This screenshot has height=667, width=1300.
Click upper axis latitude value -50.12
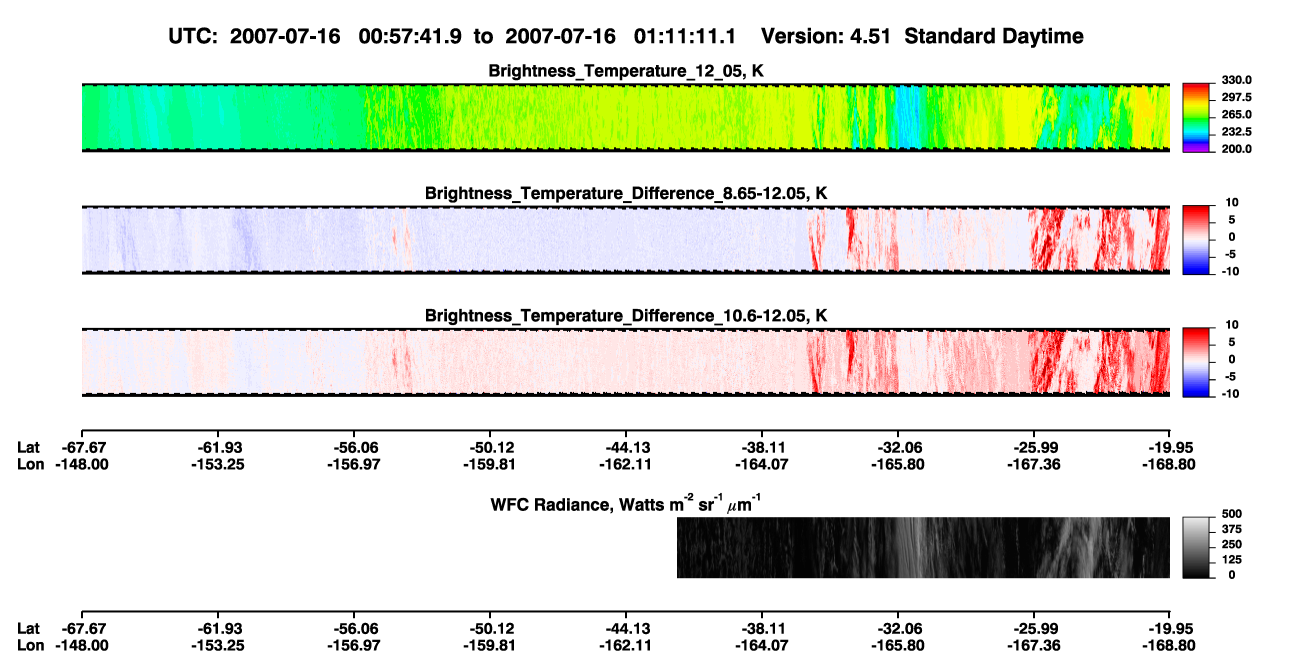[490, 448]
